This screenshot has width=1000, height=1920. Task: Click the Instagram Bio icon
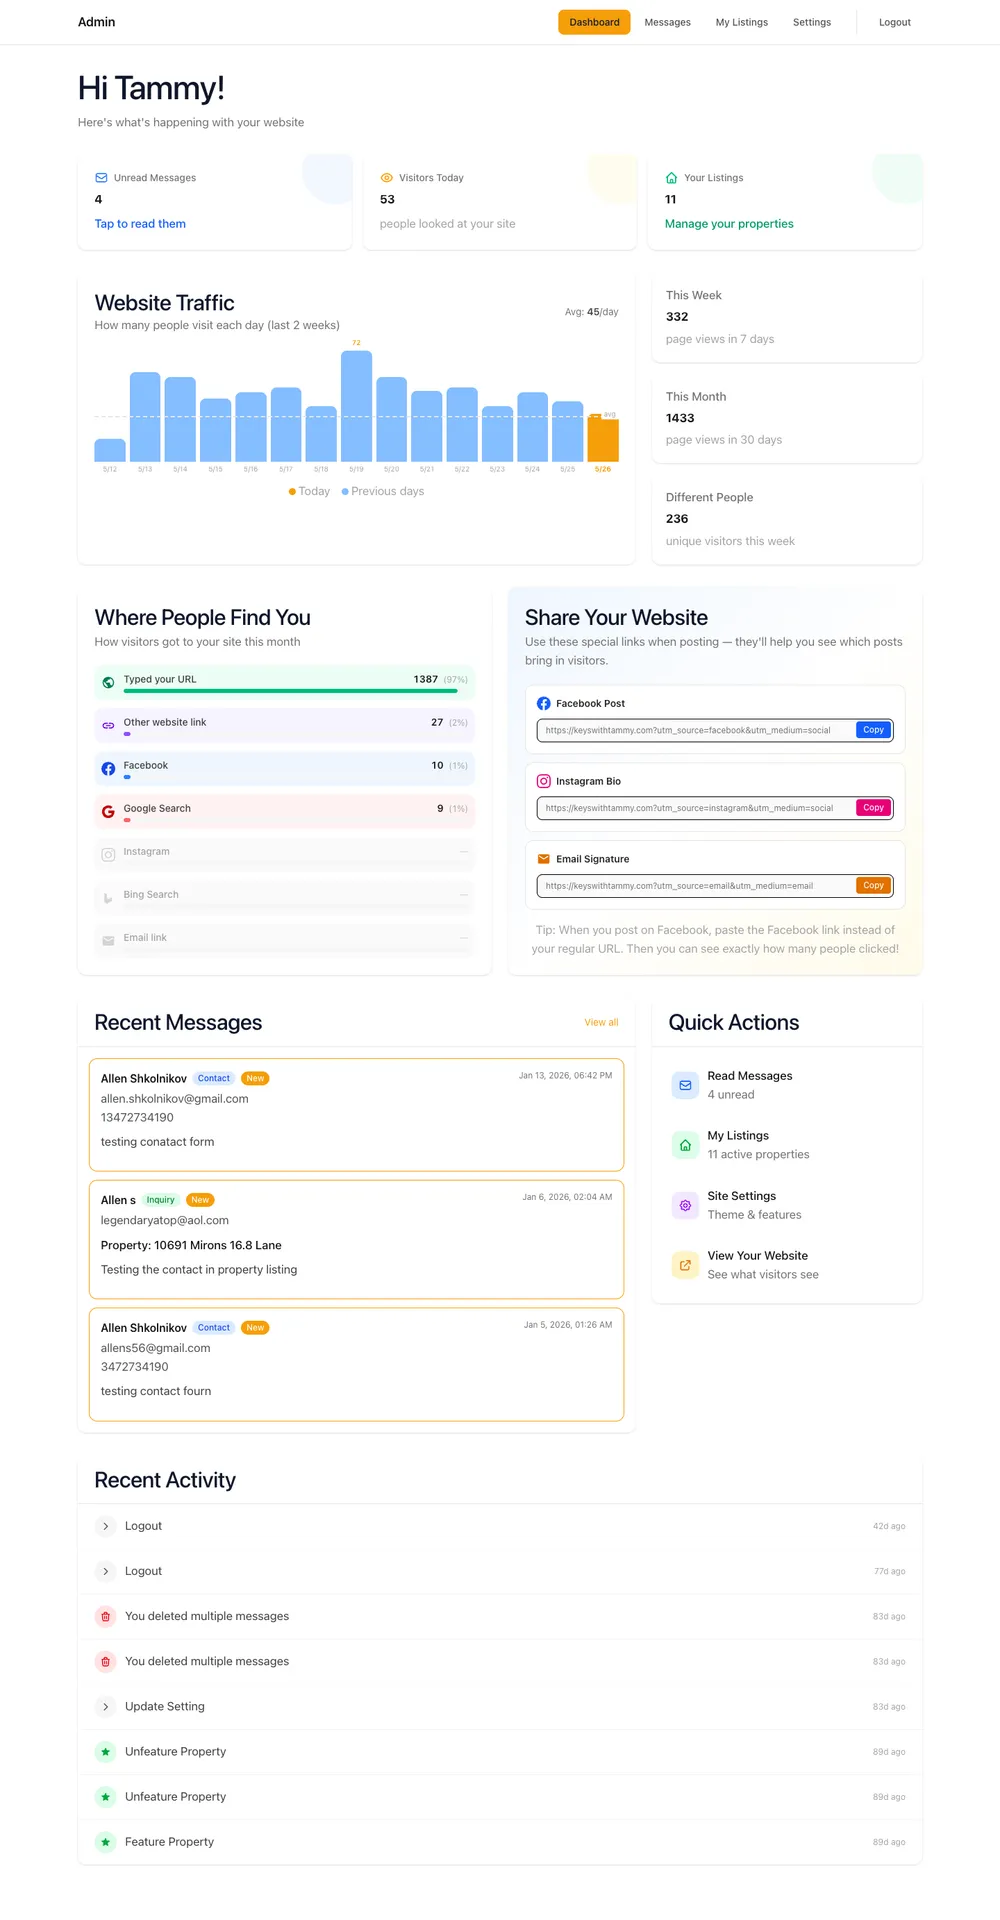544,782
